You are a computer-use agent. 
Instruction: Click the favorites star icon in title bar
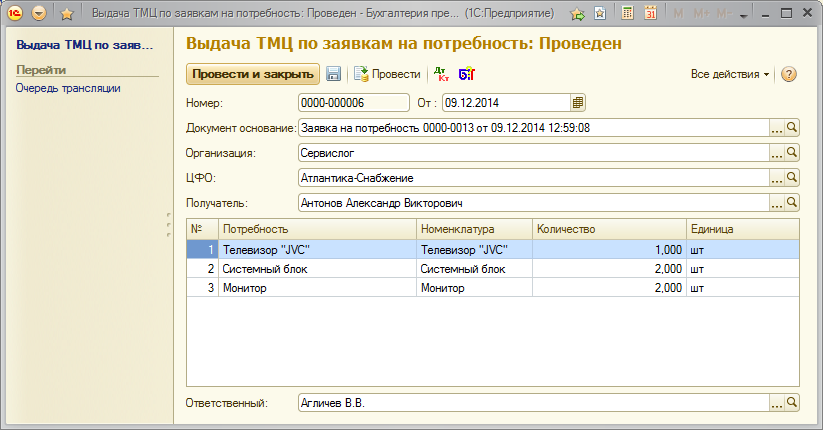(x=67, y=14)
